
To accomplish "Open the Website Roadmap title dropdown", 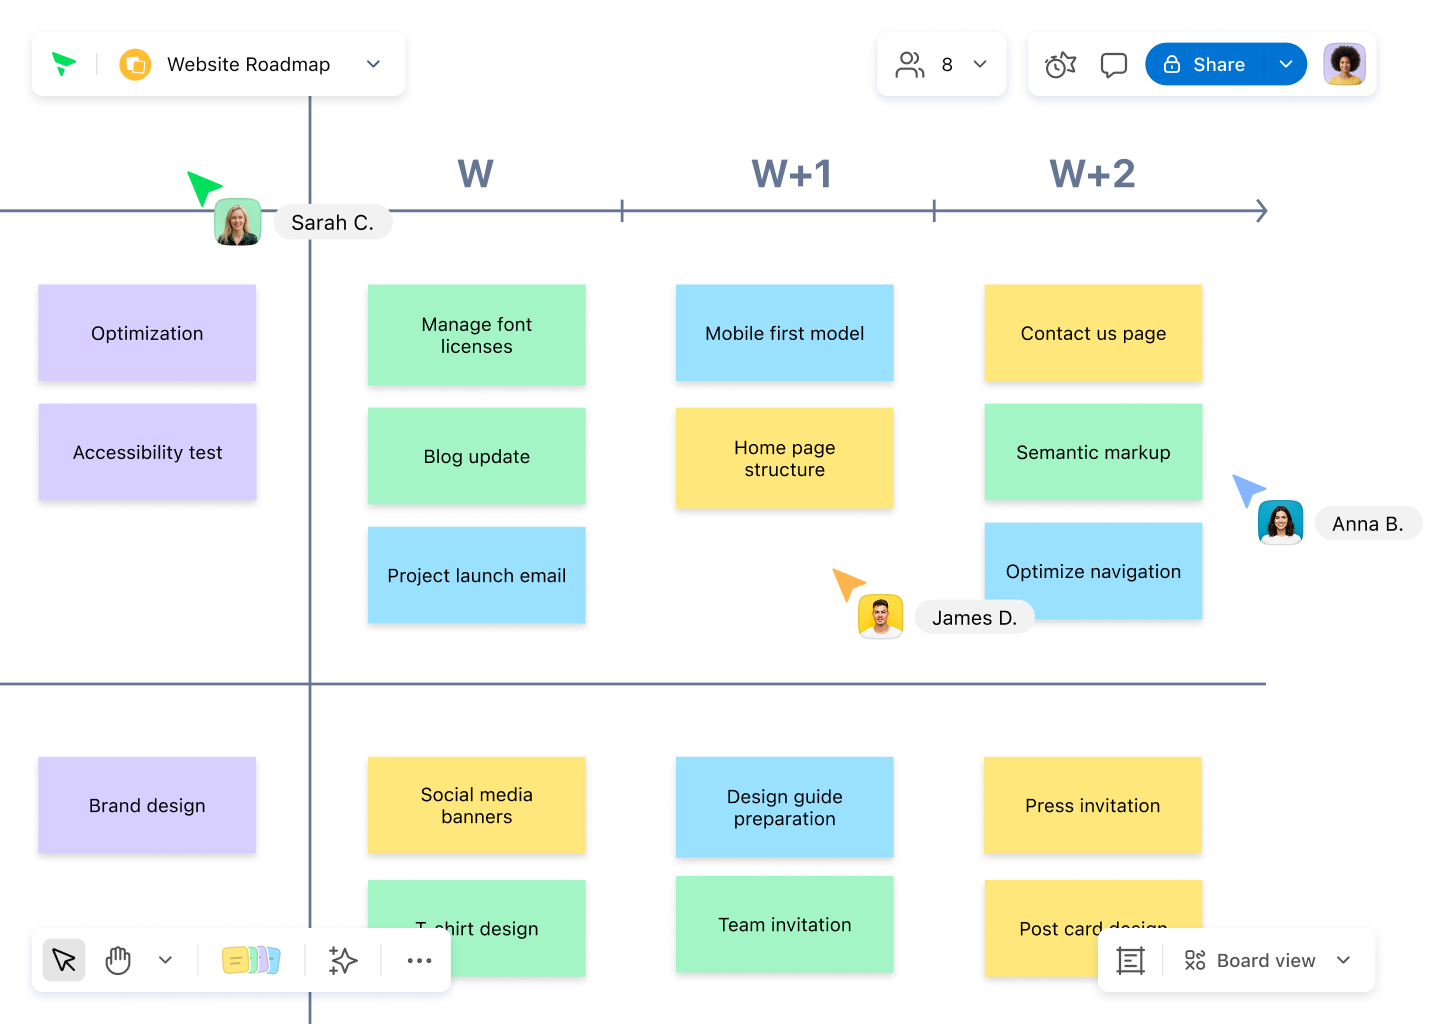I will tap(373, 64).
